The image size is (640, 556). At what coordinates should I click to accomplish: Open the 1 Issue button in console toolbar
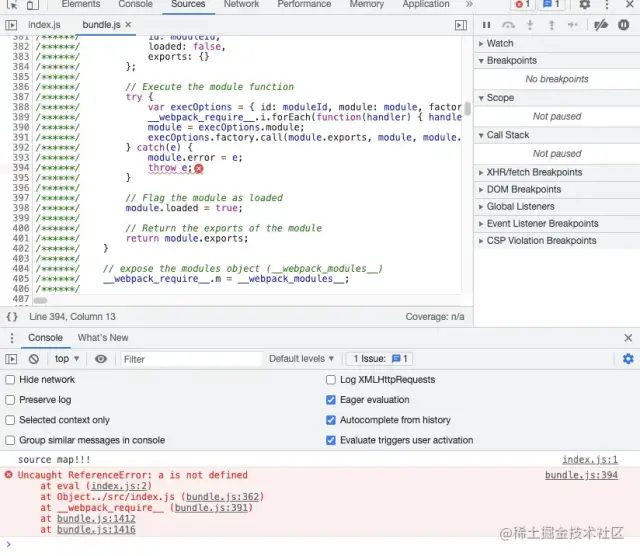pos(380,359)
